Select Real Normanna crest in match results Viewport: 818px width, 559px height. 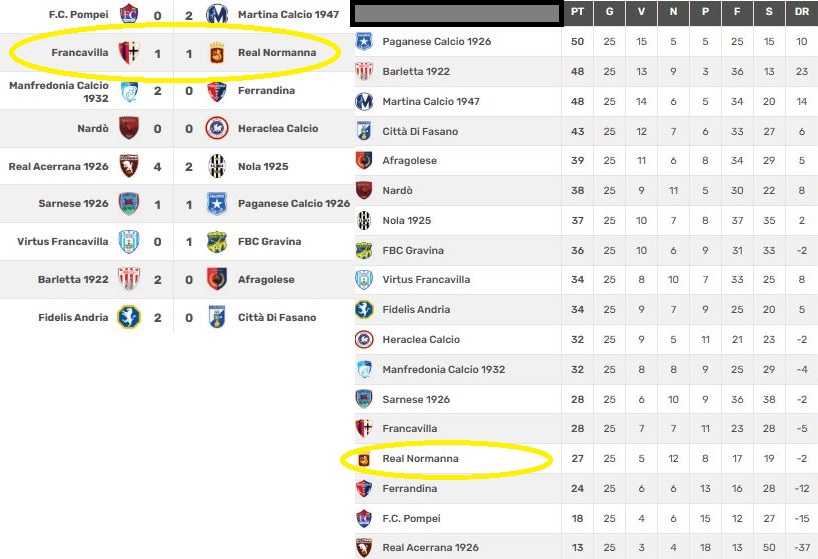[217, 53]
